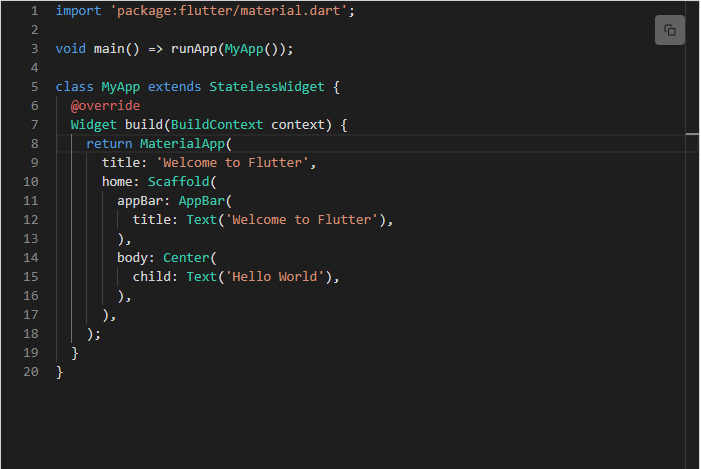Click the void keyword on line 3
This screenshot has height=469, width=701.
coord(71,49)
